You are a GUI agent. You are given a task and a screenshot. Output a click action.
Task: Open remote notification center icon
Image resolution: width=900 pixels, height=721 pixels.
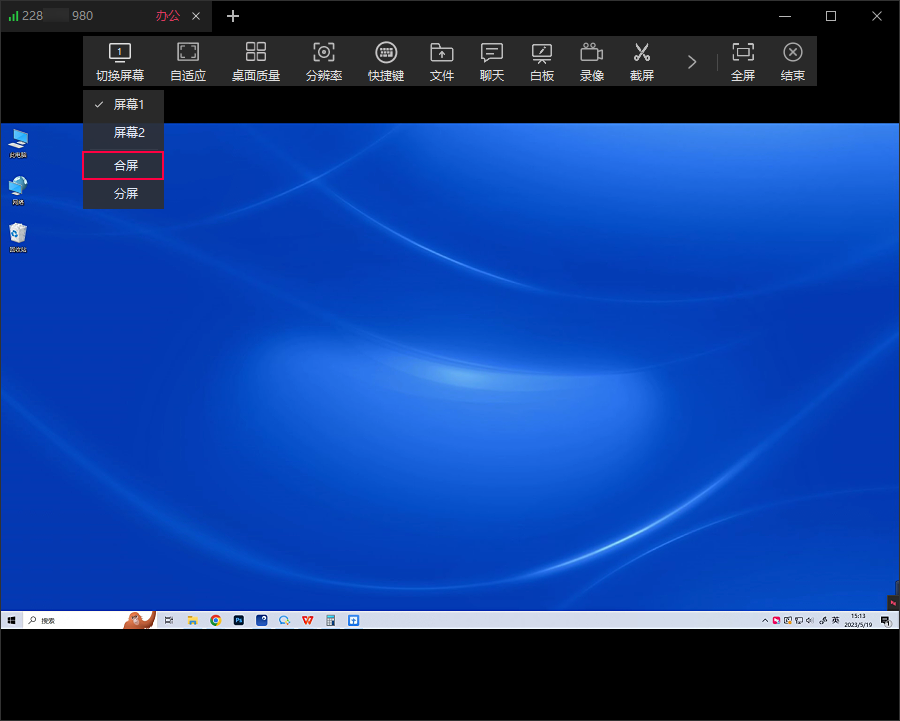click(x=886, y=621)
